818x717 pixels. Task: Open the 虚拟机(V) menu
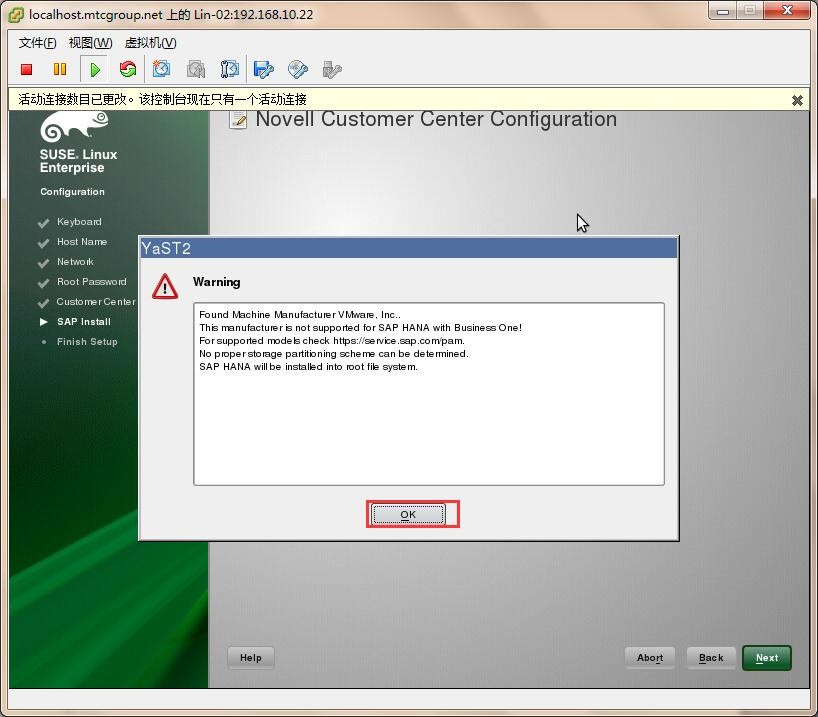[x=150, y=43]
